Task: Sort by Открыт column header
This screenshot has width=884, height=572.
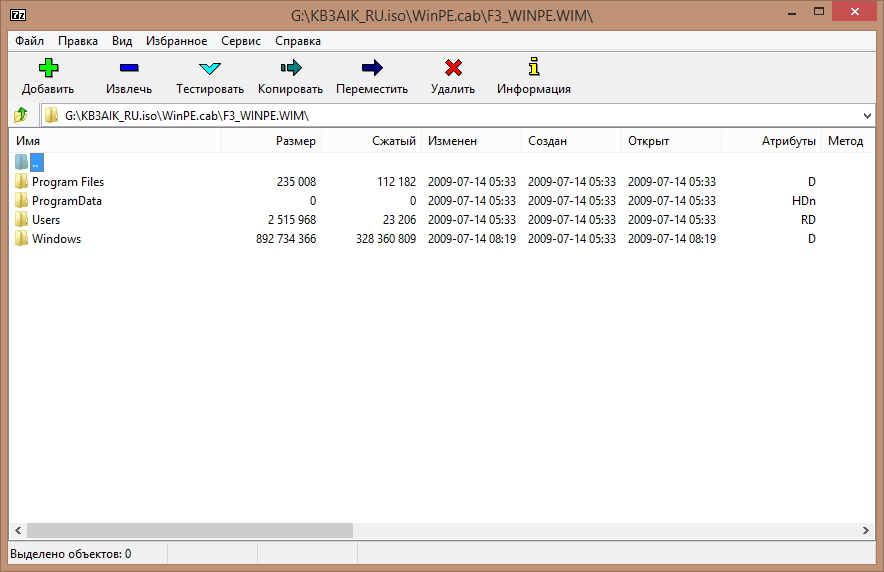Action: pos(671,141)
